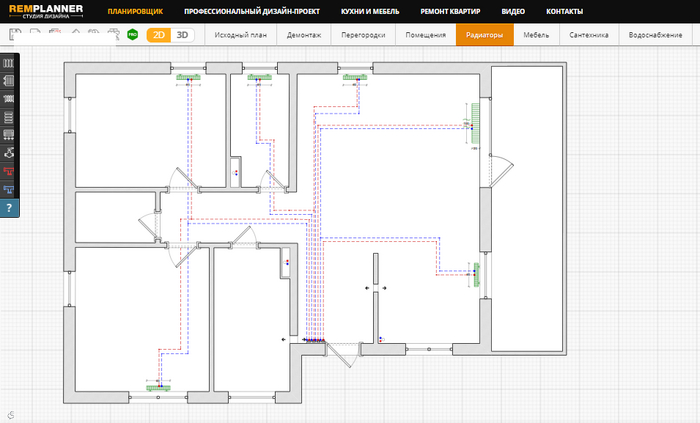Select the red supply pipe tool

(x=9, y=171)
